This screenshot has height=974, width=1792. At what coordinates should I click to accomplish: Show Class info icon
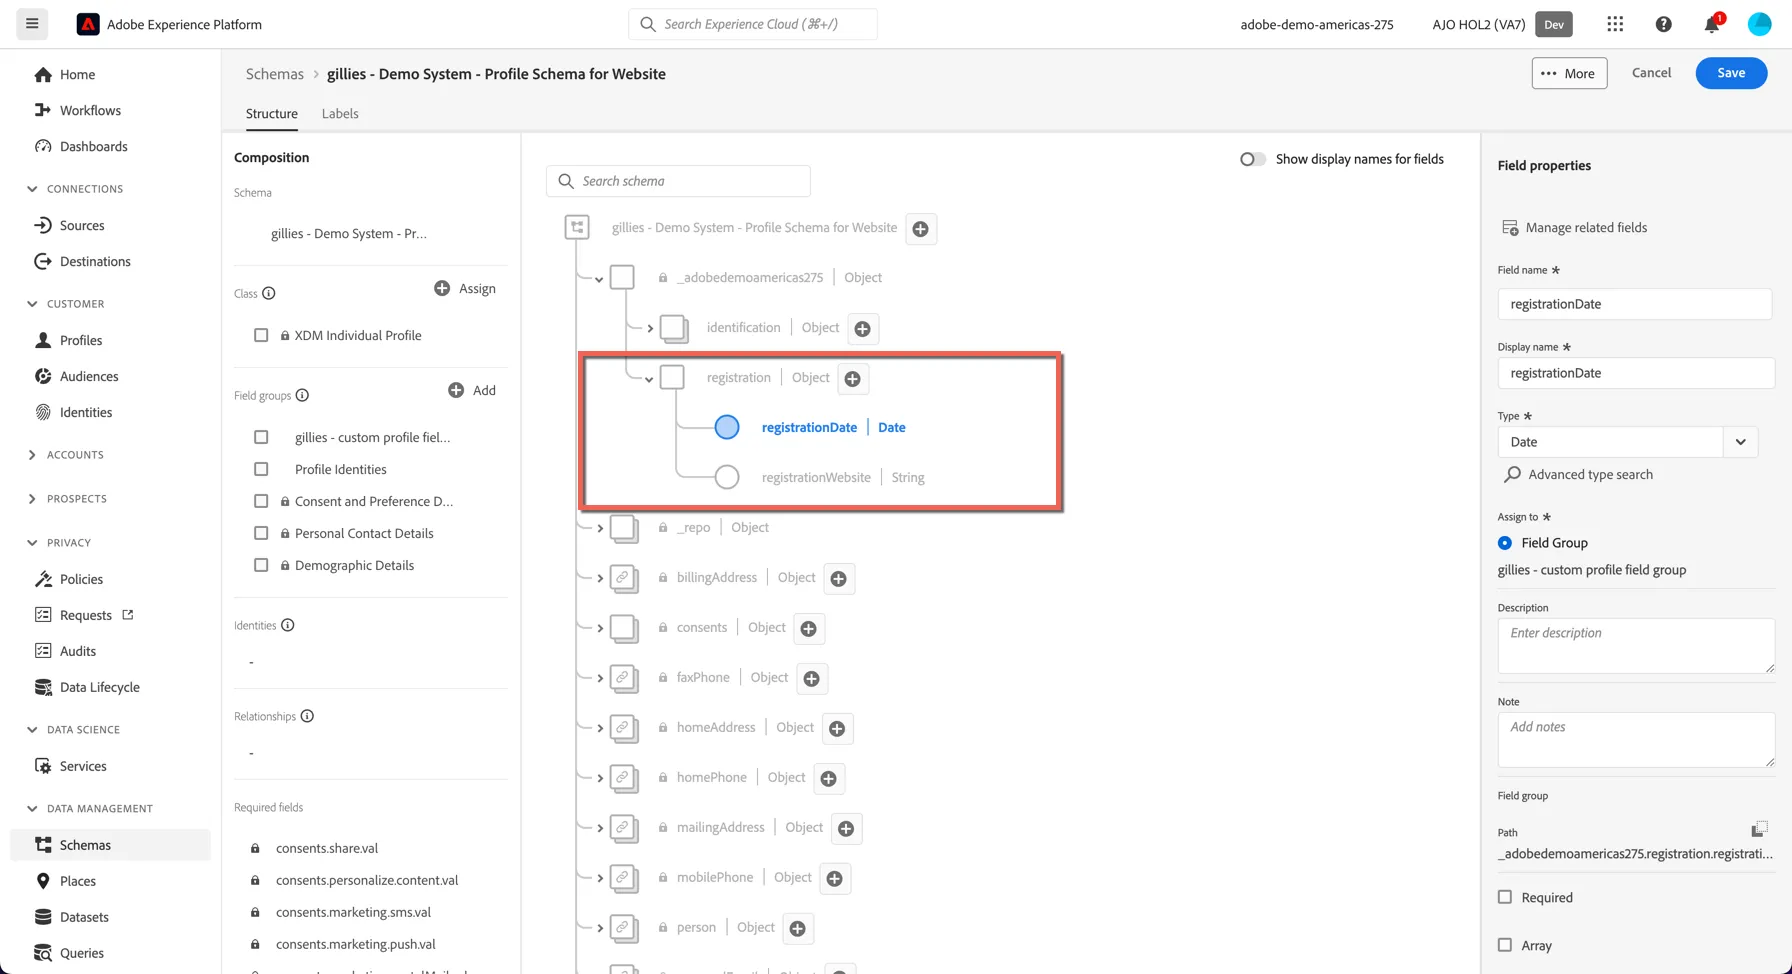(268, 293)
